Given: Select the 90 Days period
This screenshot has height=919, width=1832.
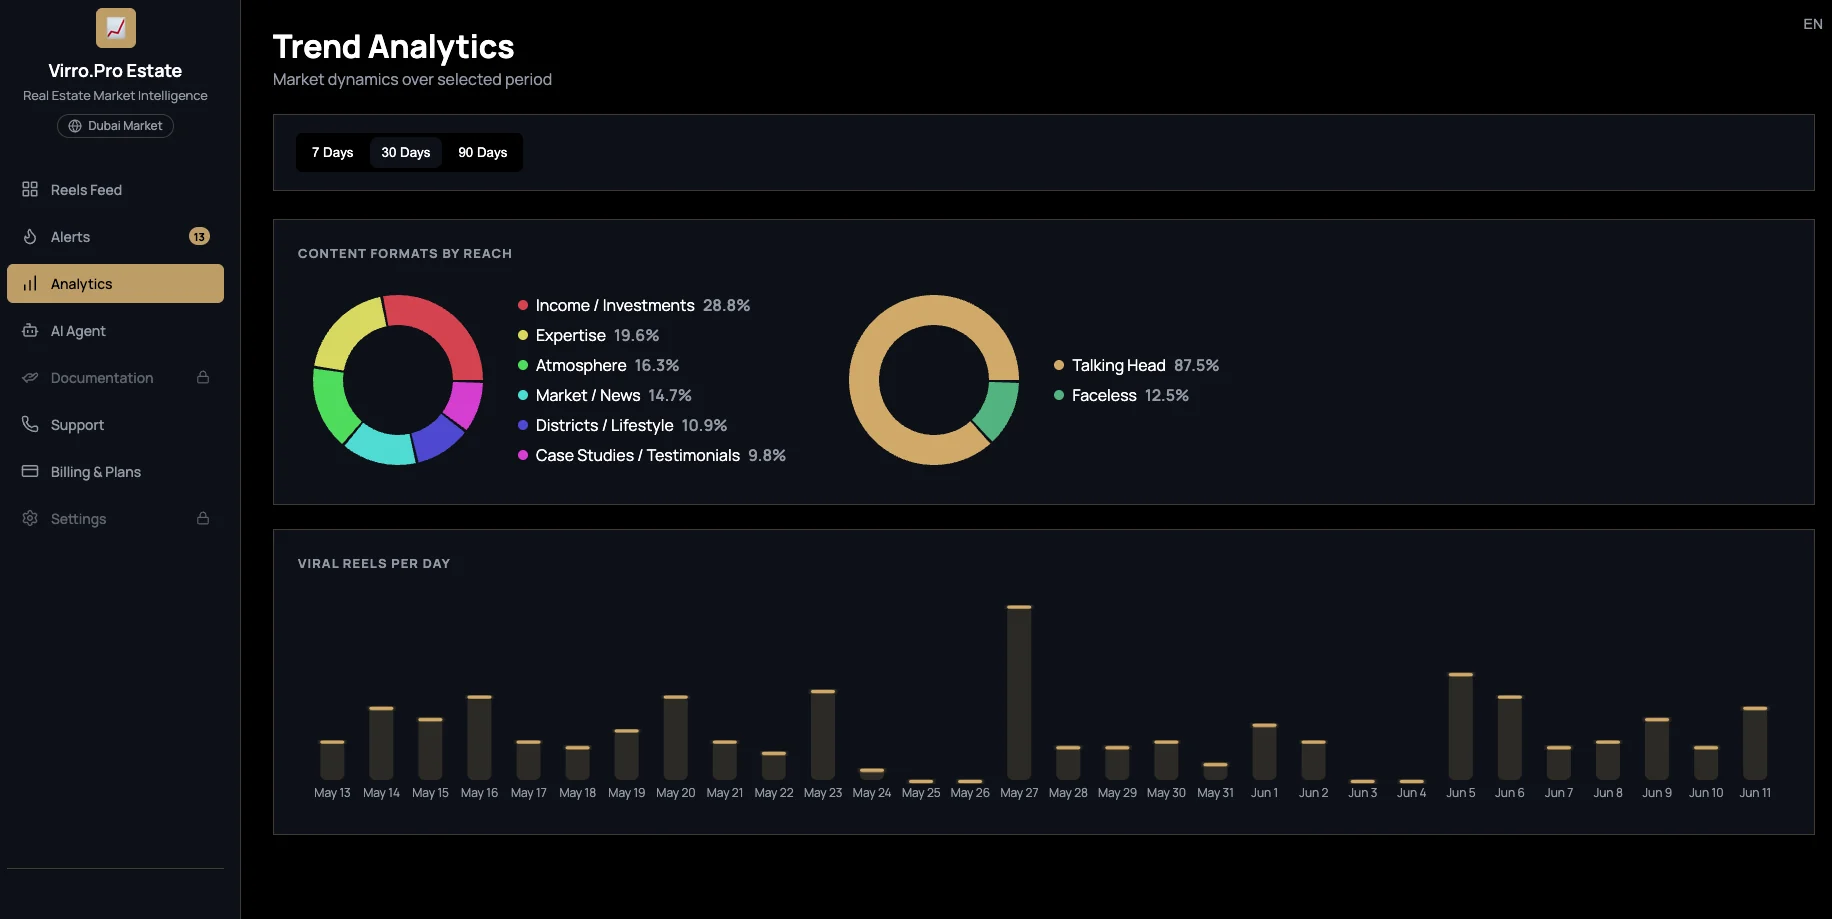Looking at the screenshot, I should coord(482,152).
